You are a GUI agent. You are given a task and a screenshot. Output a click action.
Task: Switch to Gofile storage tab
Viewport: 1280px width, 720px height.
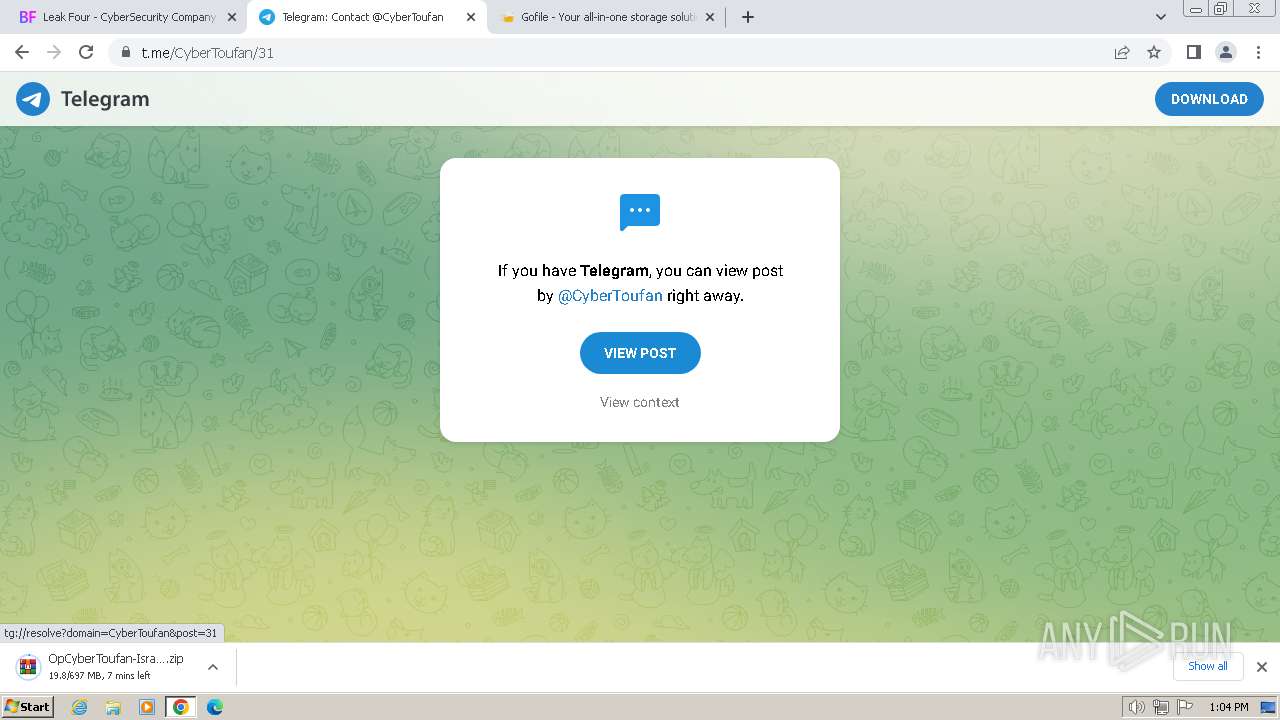tap(607, 17)
